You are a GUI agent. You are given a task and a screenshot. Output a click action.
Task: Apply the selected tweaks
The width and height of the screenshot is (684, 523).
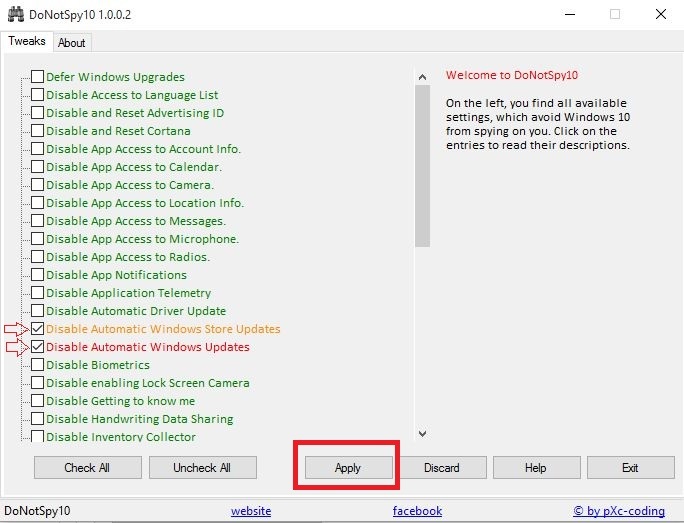point(348,468)
